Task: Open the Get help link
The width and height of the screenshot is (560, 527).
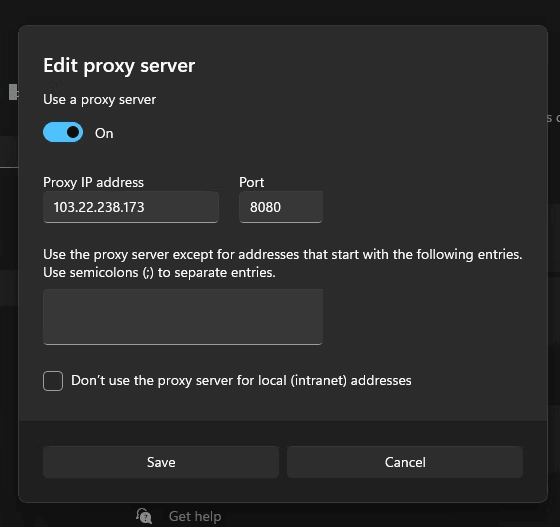Action: click(x=195, y=517)
